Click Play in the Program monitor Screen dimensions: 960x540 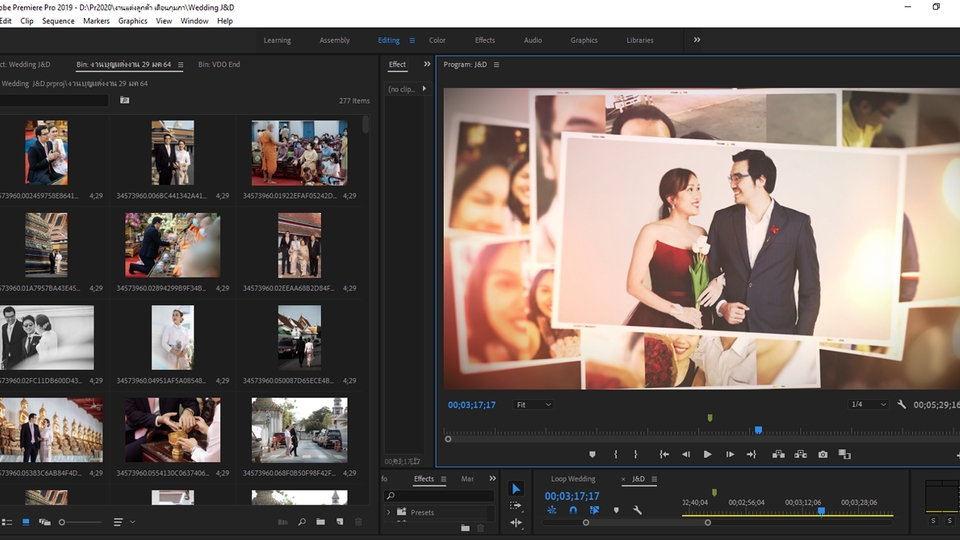tap(707, 454)
